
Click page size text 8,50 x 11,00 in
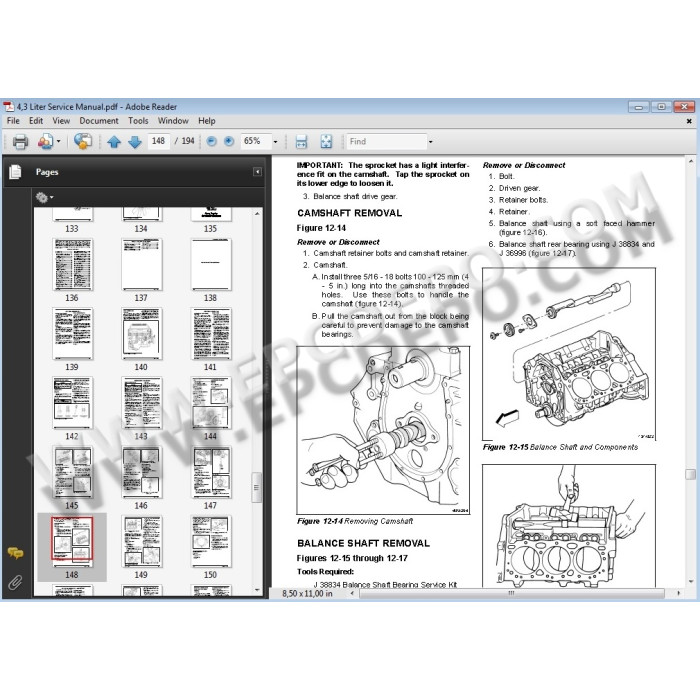coord(307,594)
